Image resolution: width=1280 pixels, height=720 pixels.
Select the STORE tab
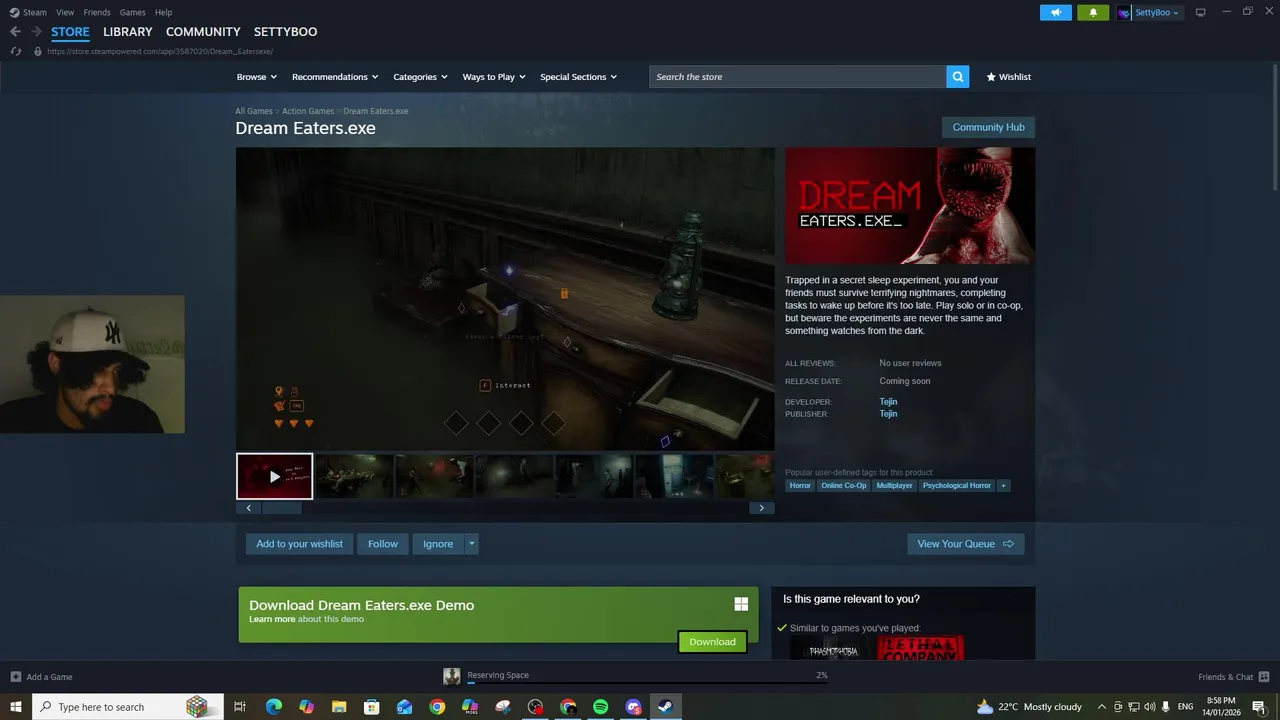tap(70, 32)
